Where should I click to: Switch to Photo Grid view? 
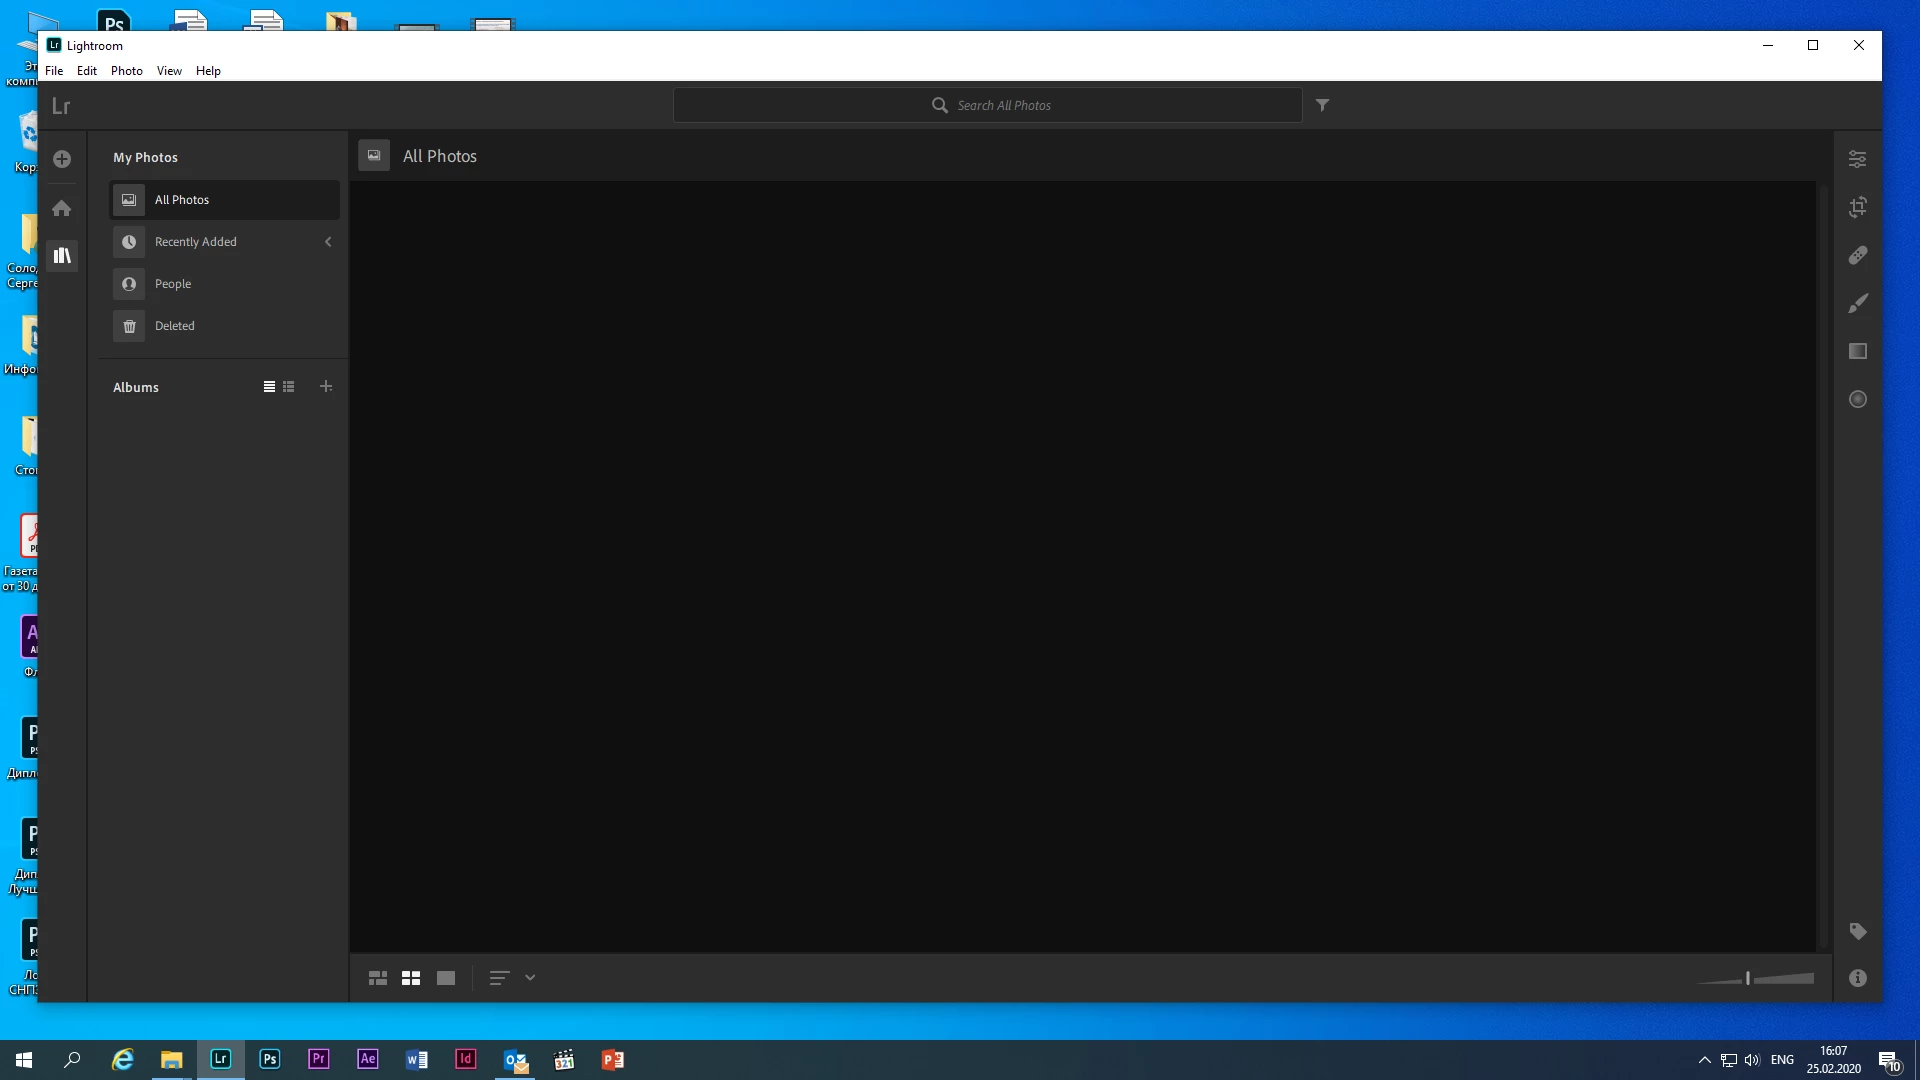pyautogui.click(x=378, y=979)
